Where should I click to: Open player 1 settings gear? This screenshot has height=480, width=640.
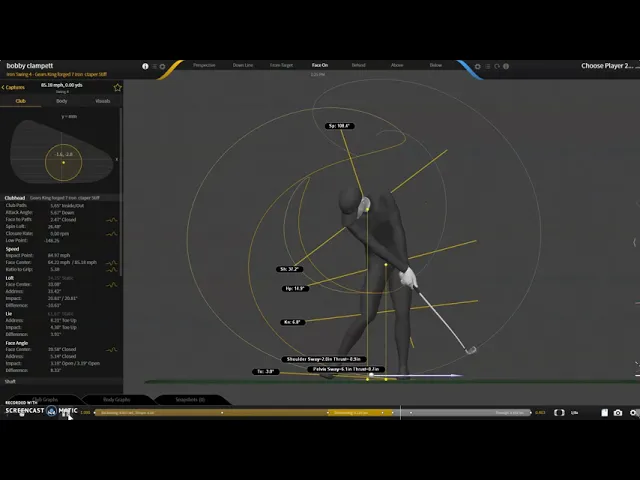coord(162,66)
